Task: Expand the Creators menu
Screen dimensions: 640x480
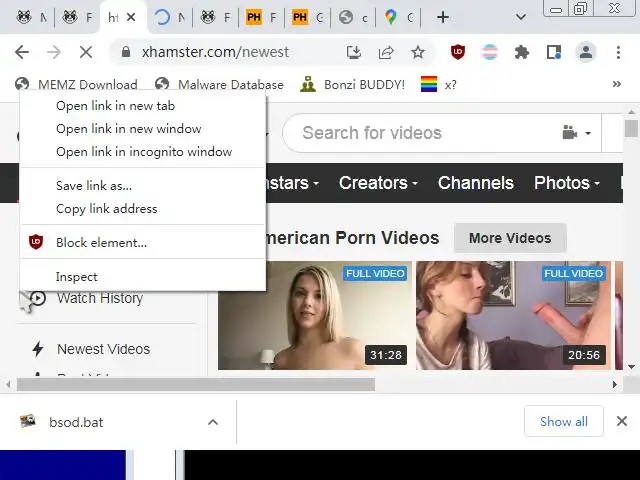Action: click(378, 183)
